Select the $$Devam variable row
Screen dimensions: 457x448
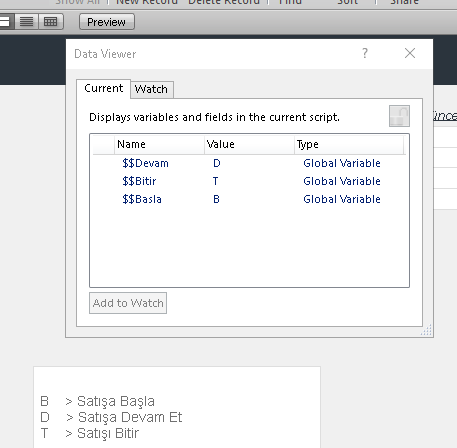pyautogui.click(x=249, y=163)
